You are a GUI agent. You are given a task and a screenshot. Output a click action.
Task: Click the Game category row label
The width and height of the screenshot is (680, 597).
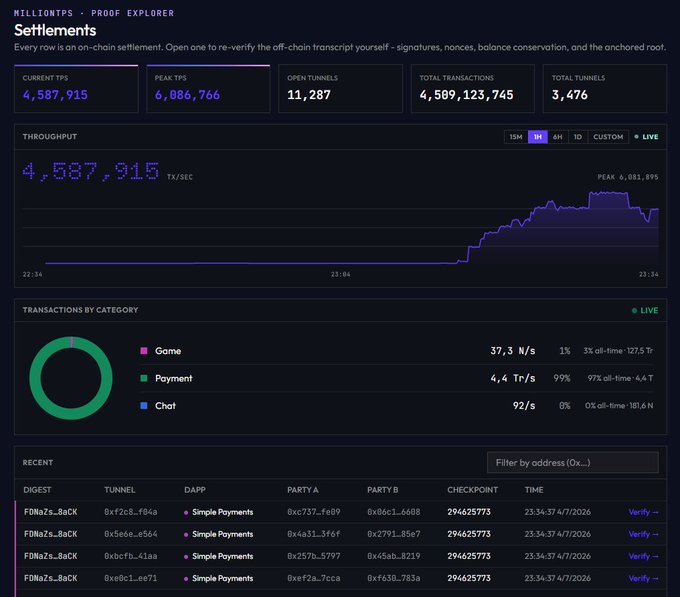pyautogui.click(x=168, y=351)
